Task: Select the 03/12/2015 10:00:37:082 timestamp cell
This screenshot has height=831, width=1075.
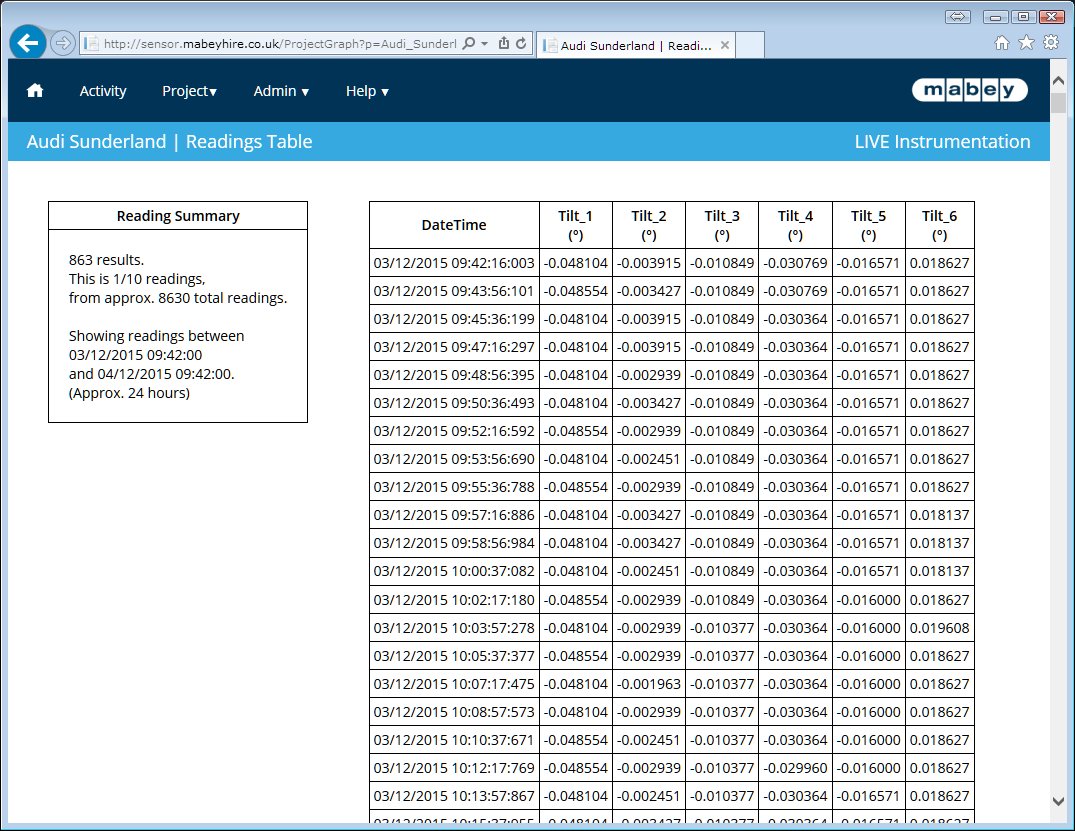Action: pos(454,570)
